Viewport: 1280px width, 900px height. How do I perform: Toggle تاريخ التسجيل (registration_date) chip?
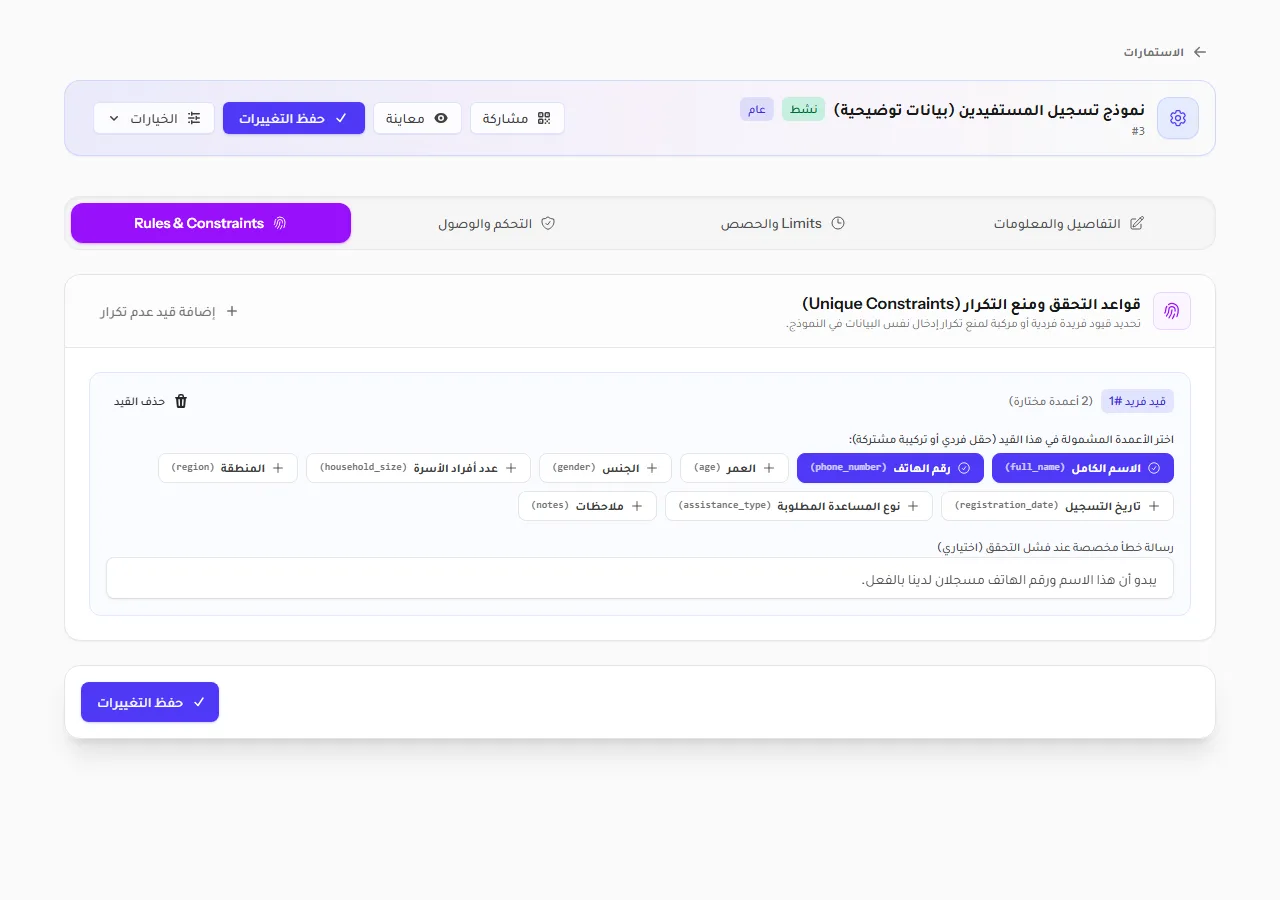(1057, 506)
